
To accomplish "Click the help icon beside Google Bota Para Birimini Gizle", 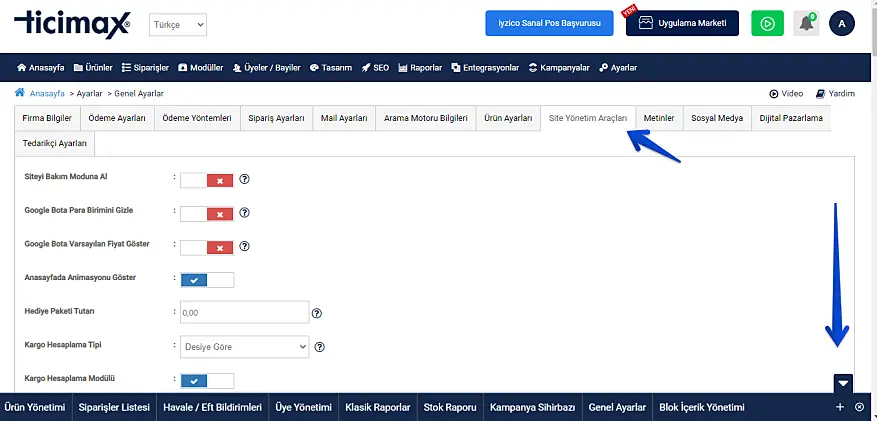I will pos(244,213).
